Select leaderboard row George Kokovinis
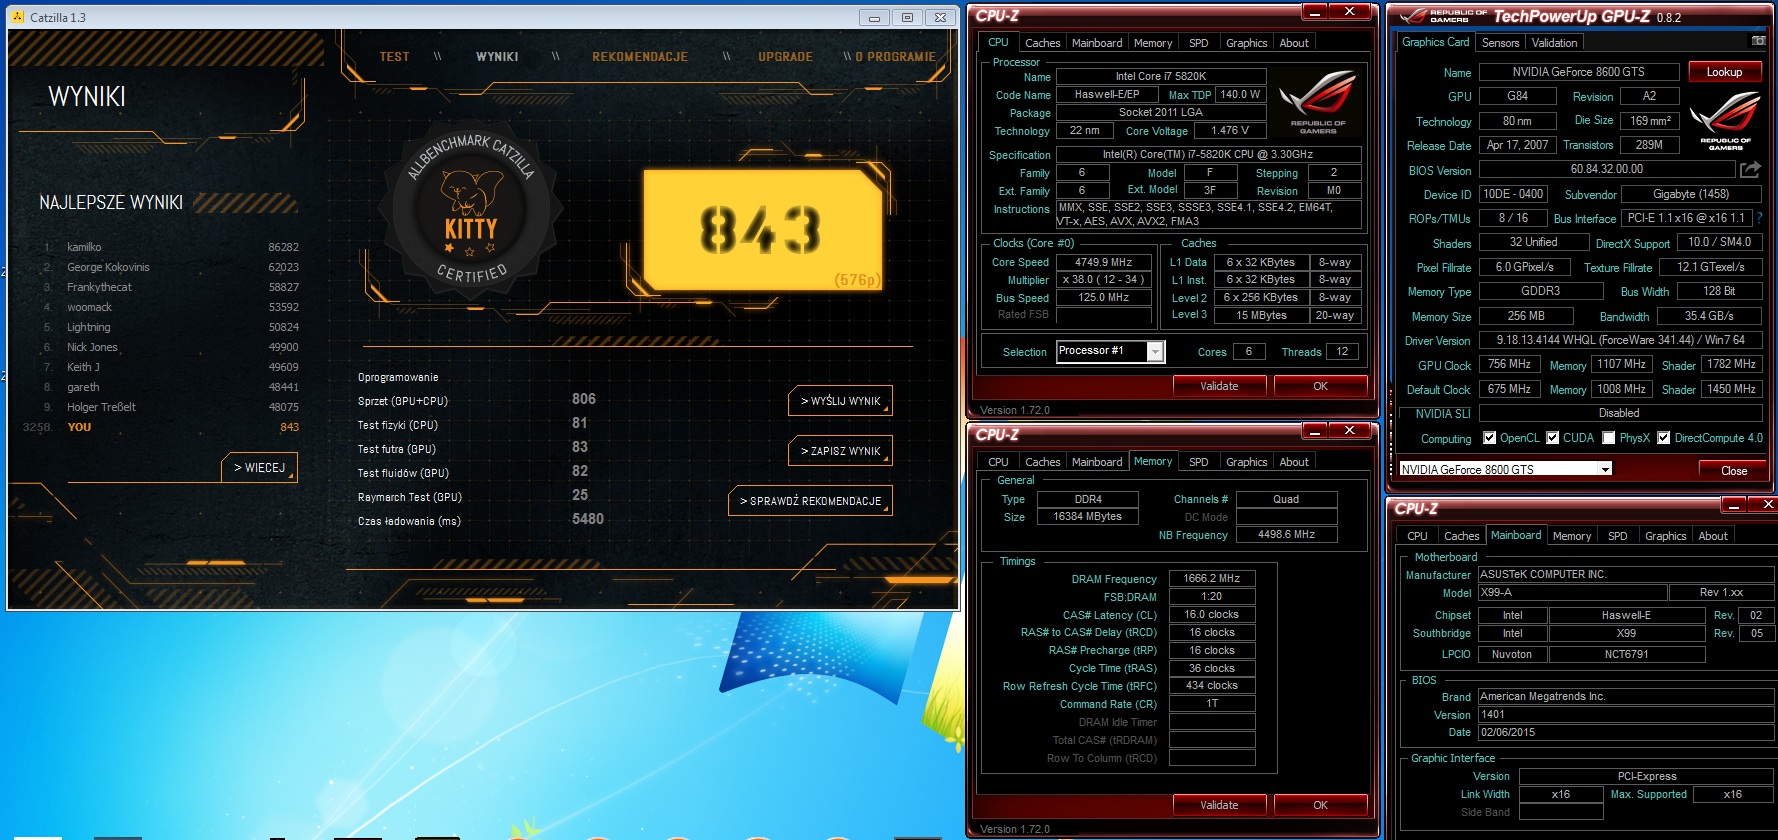 170,267
